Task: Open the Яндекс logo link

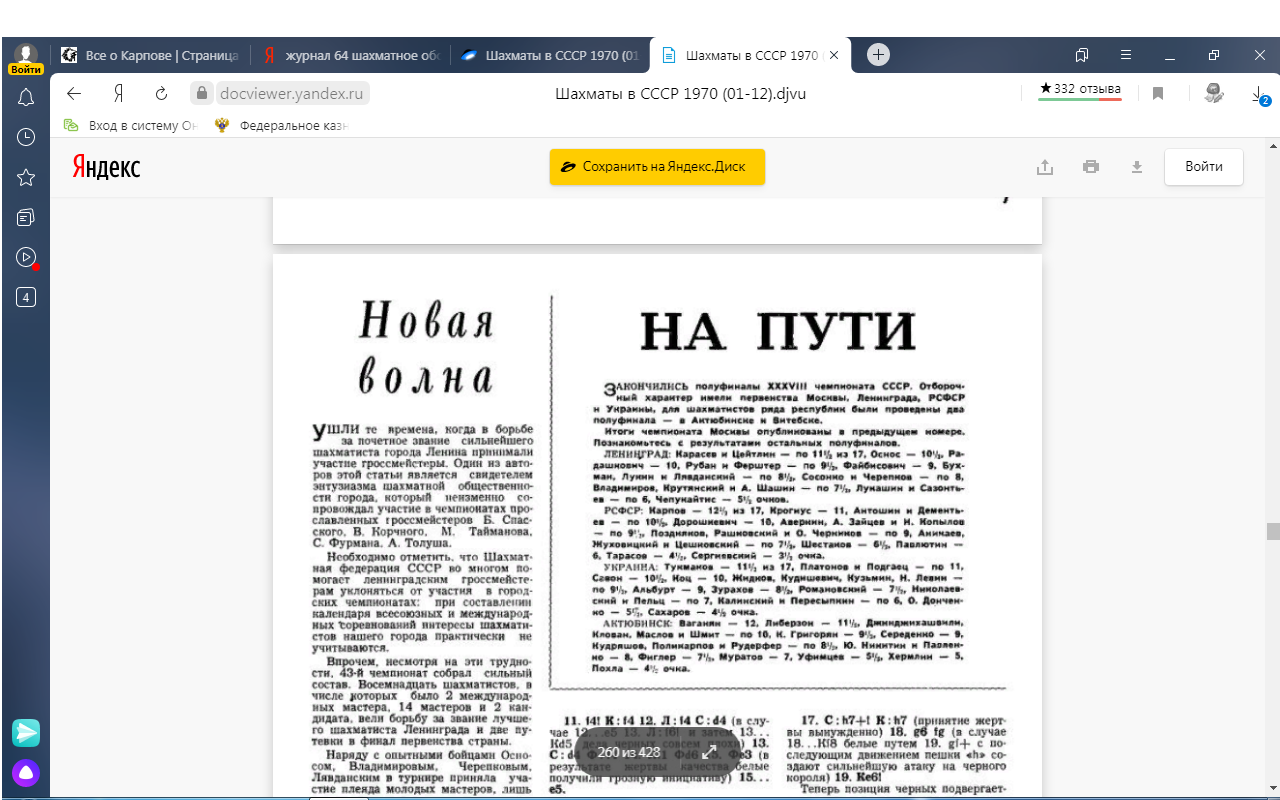Action: [106, 167]
